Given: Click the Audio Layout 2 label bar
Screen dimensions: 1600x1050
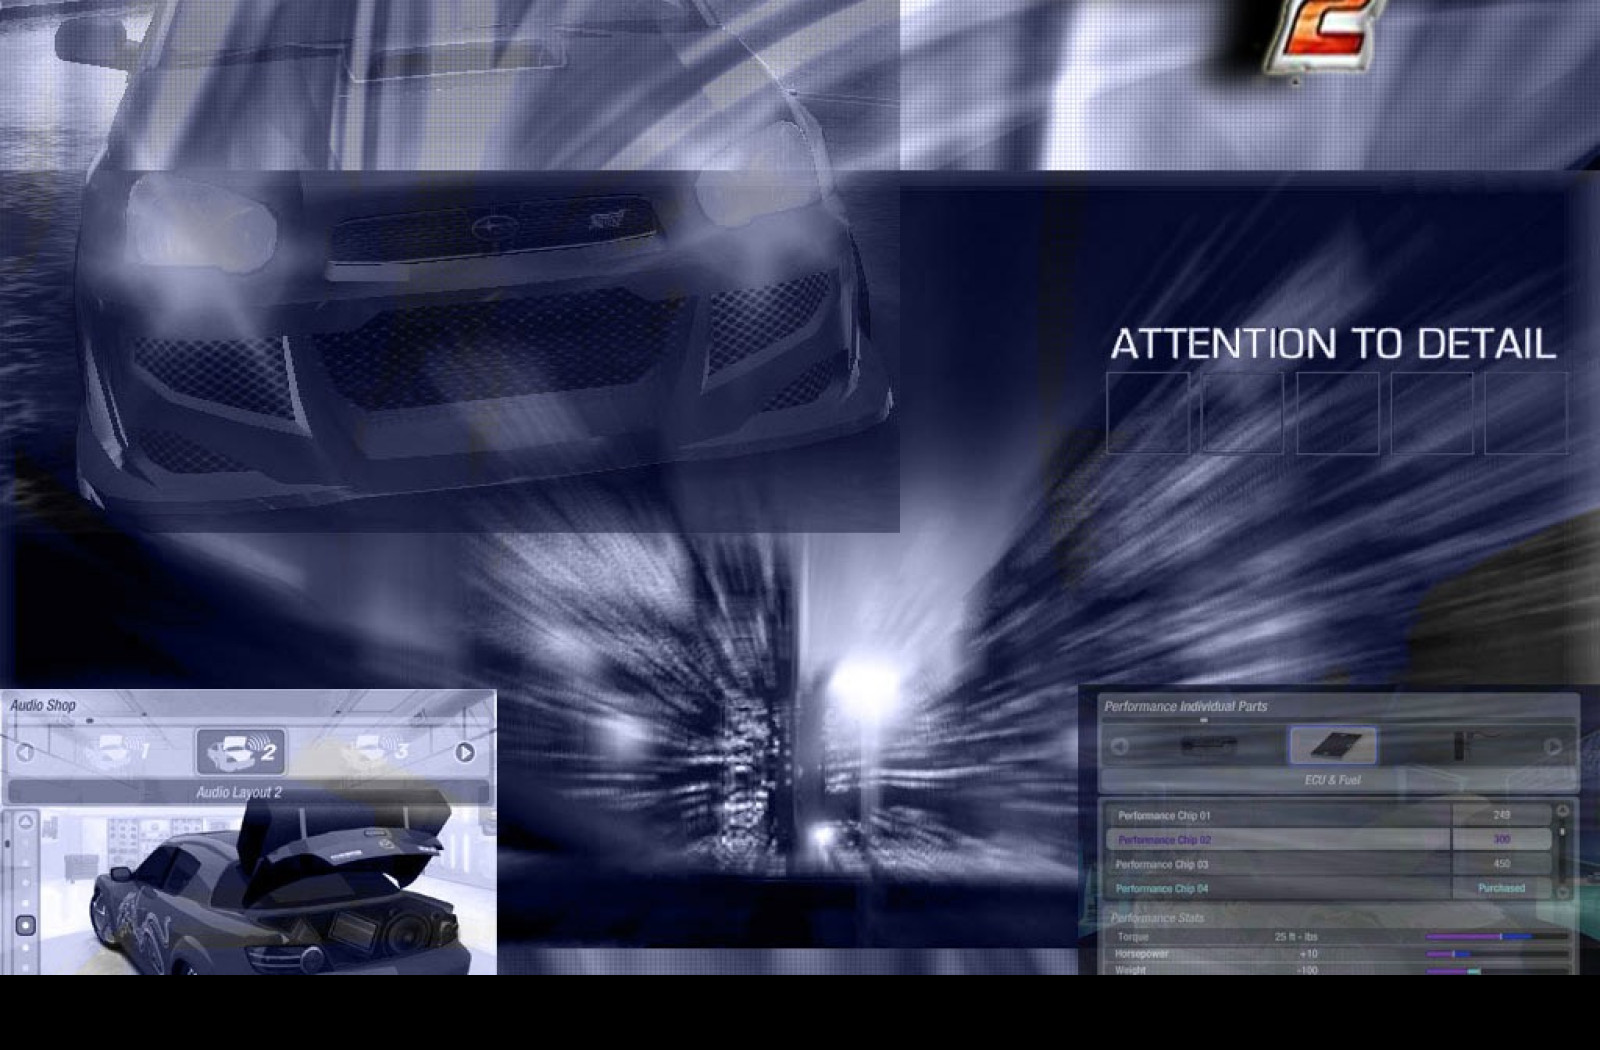Looking at the screenshot, I should click(x=248, y=792).
